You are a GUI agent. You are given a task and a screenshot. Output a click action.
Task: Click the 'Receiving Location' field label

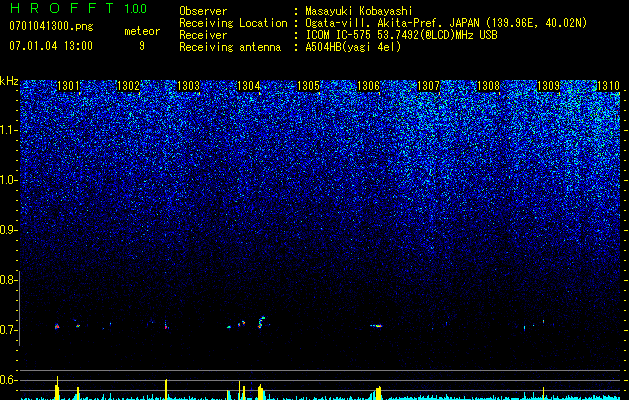pyautogui.click(x=233, y=23)
